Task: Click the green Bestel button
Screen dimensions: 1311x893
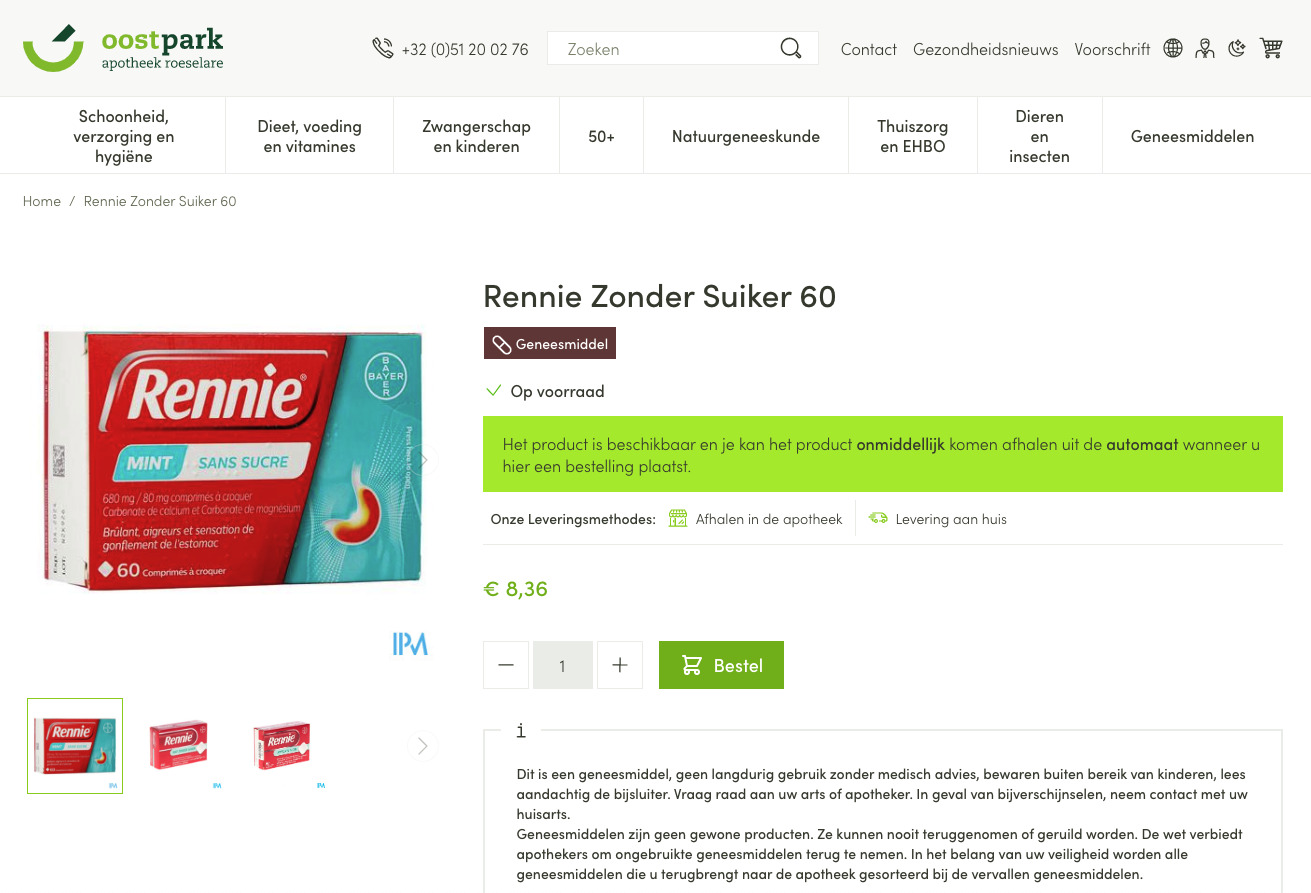Action: point(721,665)
